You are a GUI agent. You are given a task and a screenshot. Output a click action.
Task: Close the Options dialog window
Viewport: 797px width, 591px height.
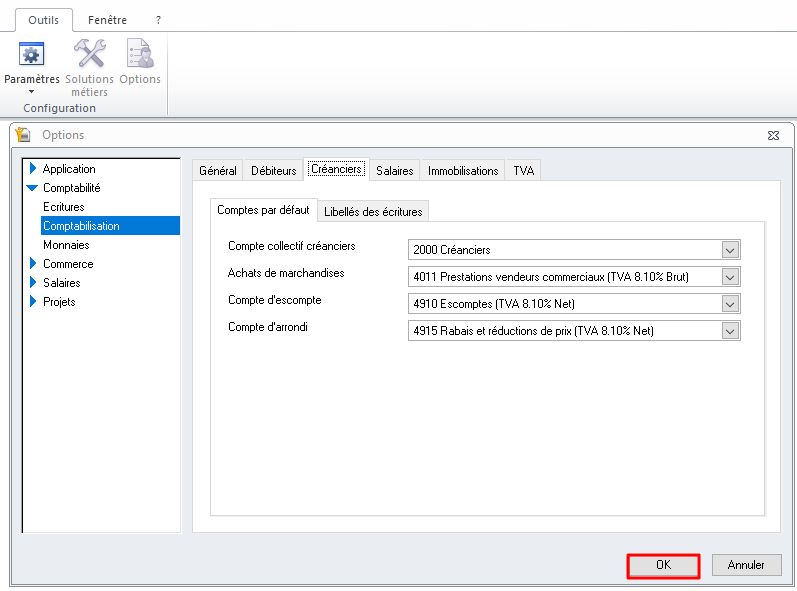(x=773, y=135)
